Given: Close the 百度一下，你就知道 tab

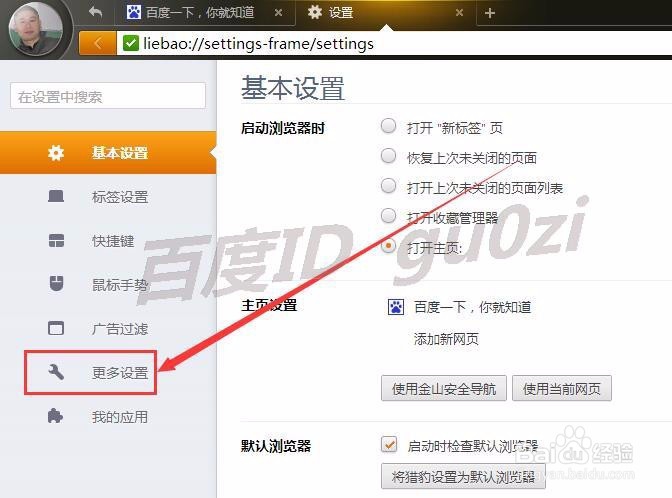Looking at the screenshot, I should click(x=279, y=13).
